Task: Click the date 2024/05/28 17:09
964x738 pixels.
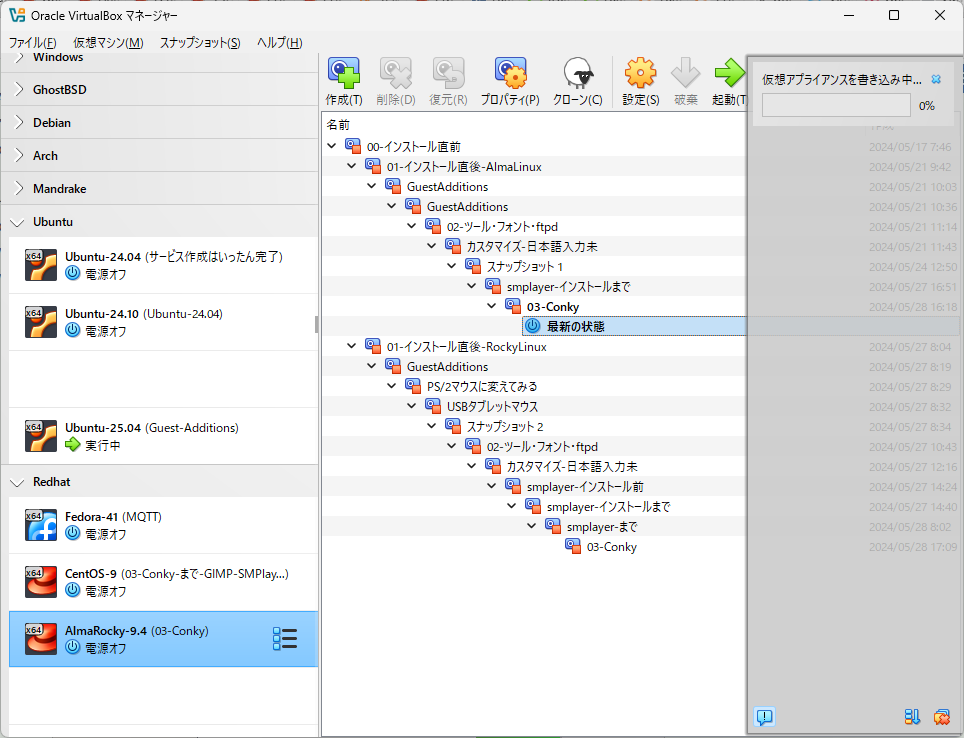Action: (x=913, y=546)
